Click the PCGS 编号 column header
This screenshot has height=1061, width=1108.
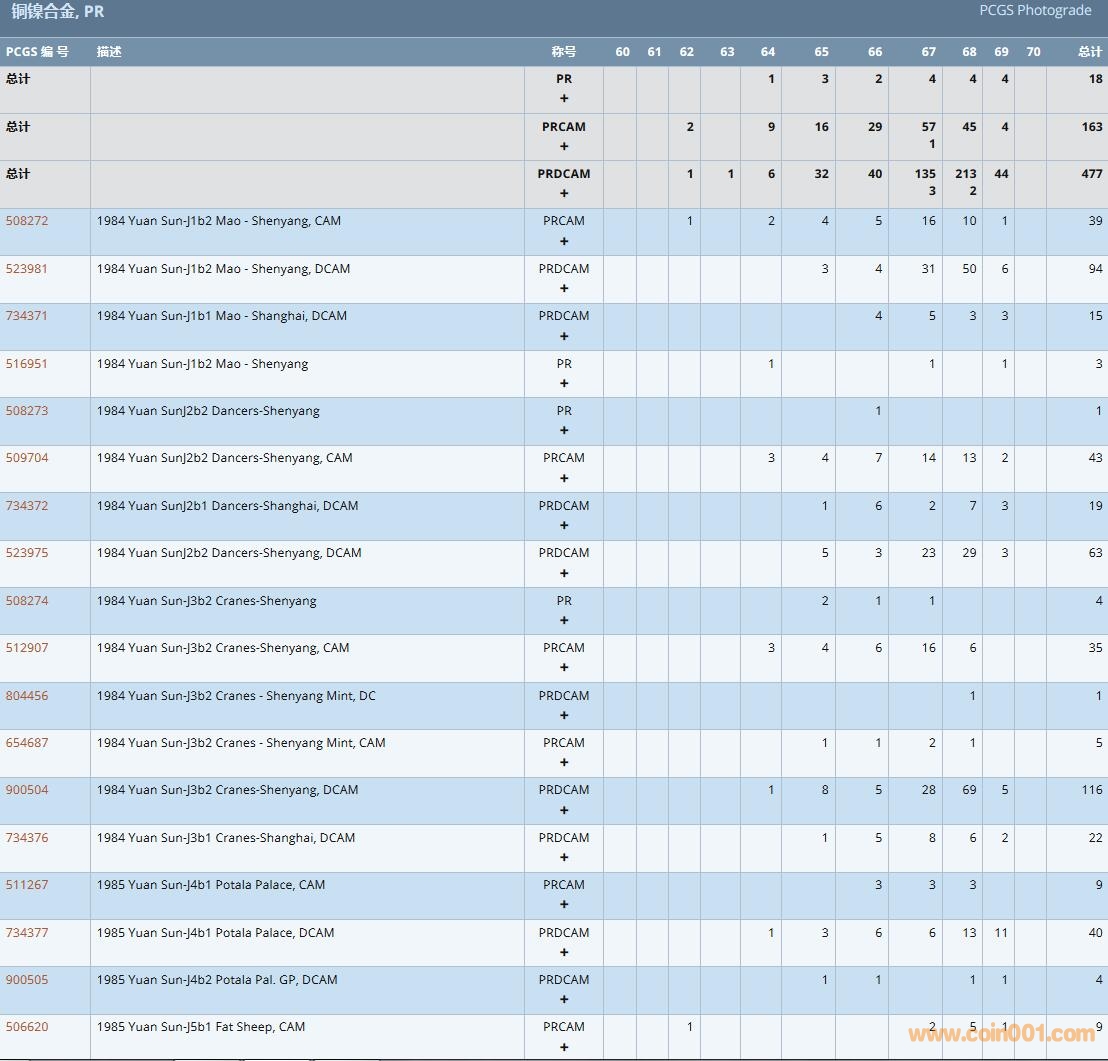pyautogui.click(x=37, y=52)
